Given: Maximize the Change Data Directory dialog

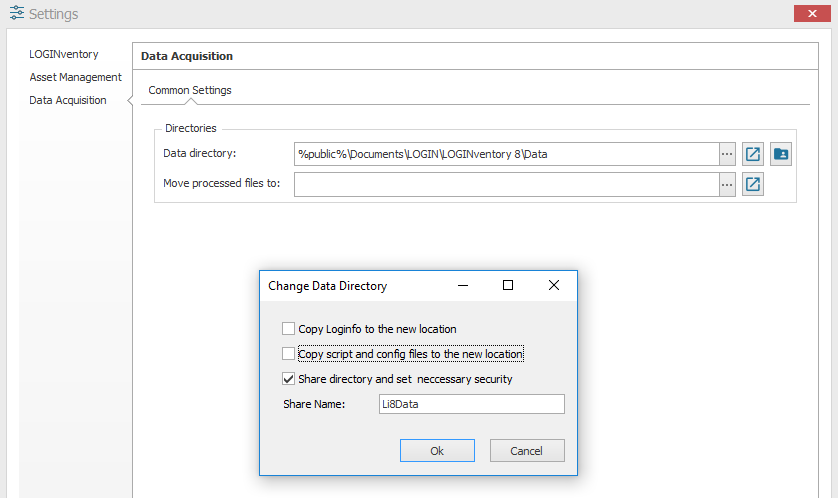Looking at the screenshot, I should (508, 285).
